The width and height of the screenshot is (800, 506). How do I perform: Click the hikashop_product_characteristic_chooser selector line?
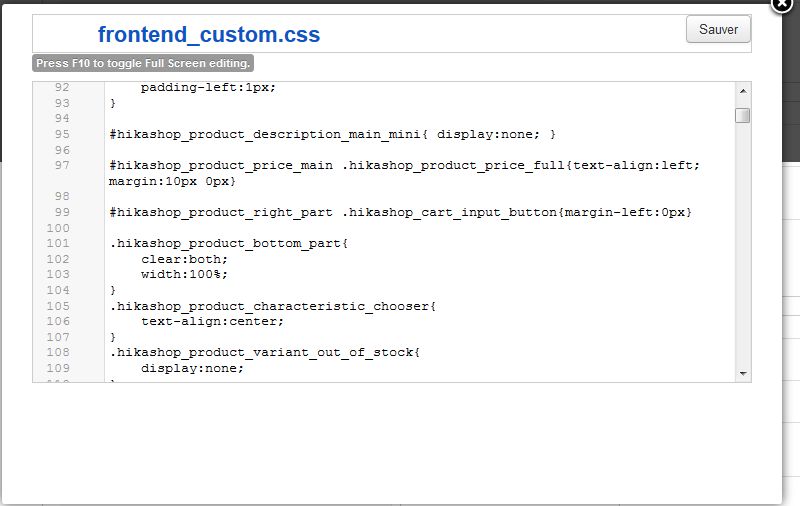[x=273, y=306]
